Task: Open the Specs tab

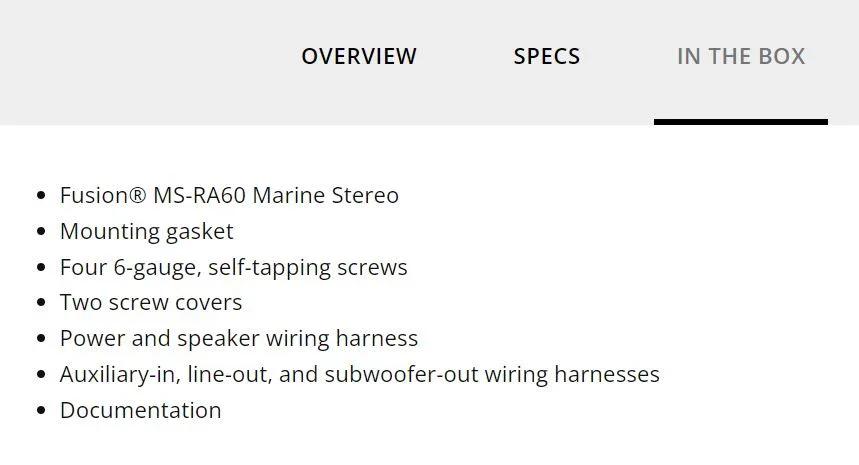Action: [x=546, y=56]
